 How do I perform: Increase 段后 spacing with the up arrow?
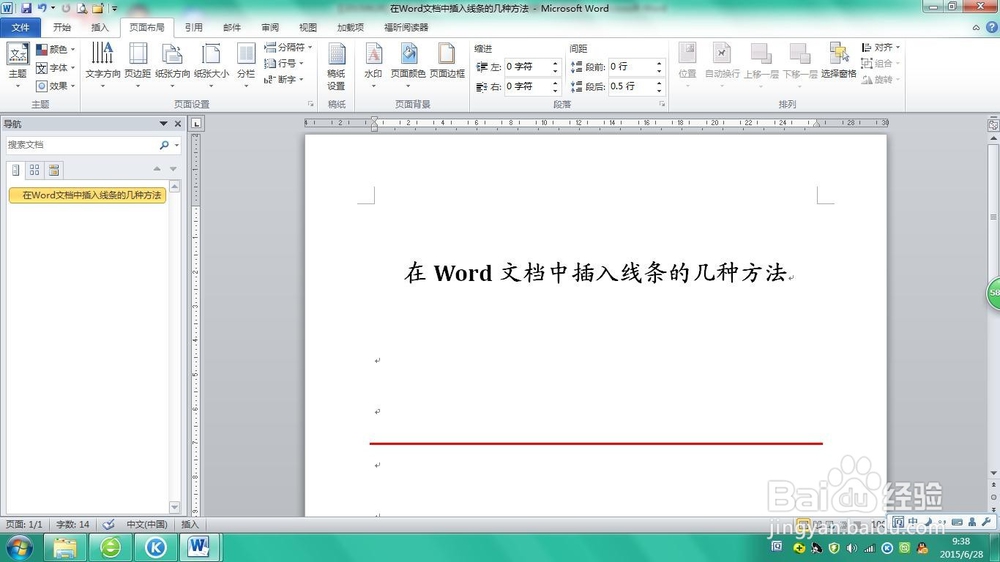coord(659,83)
